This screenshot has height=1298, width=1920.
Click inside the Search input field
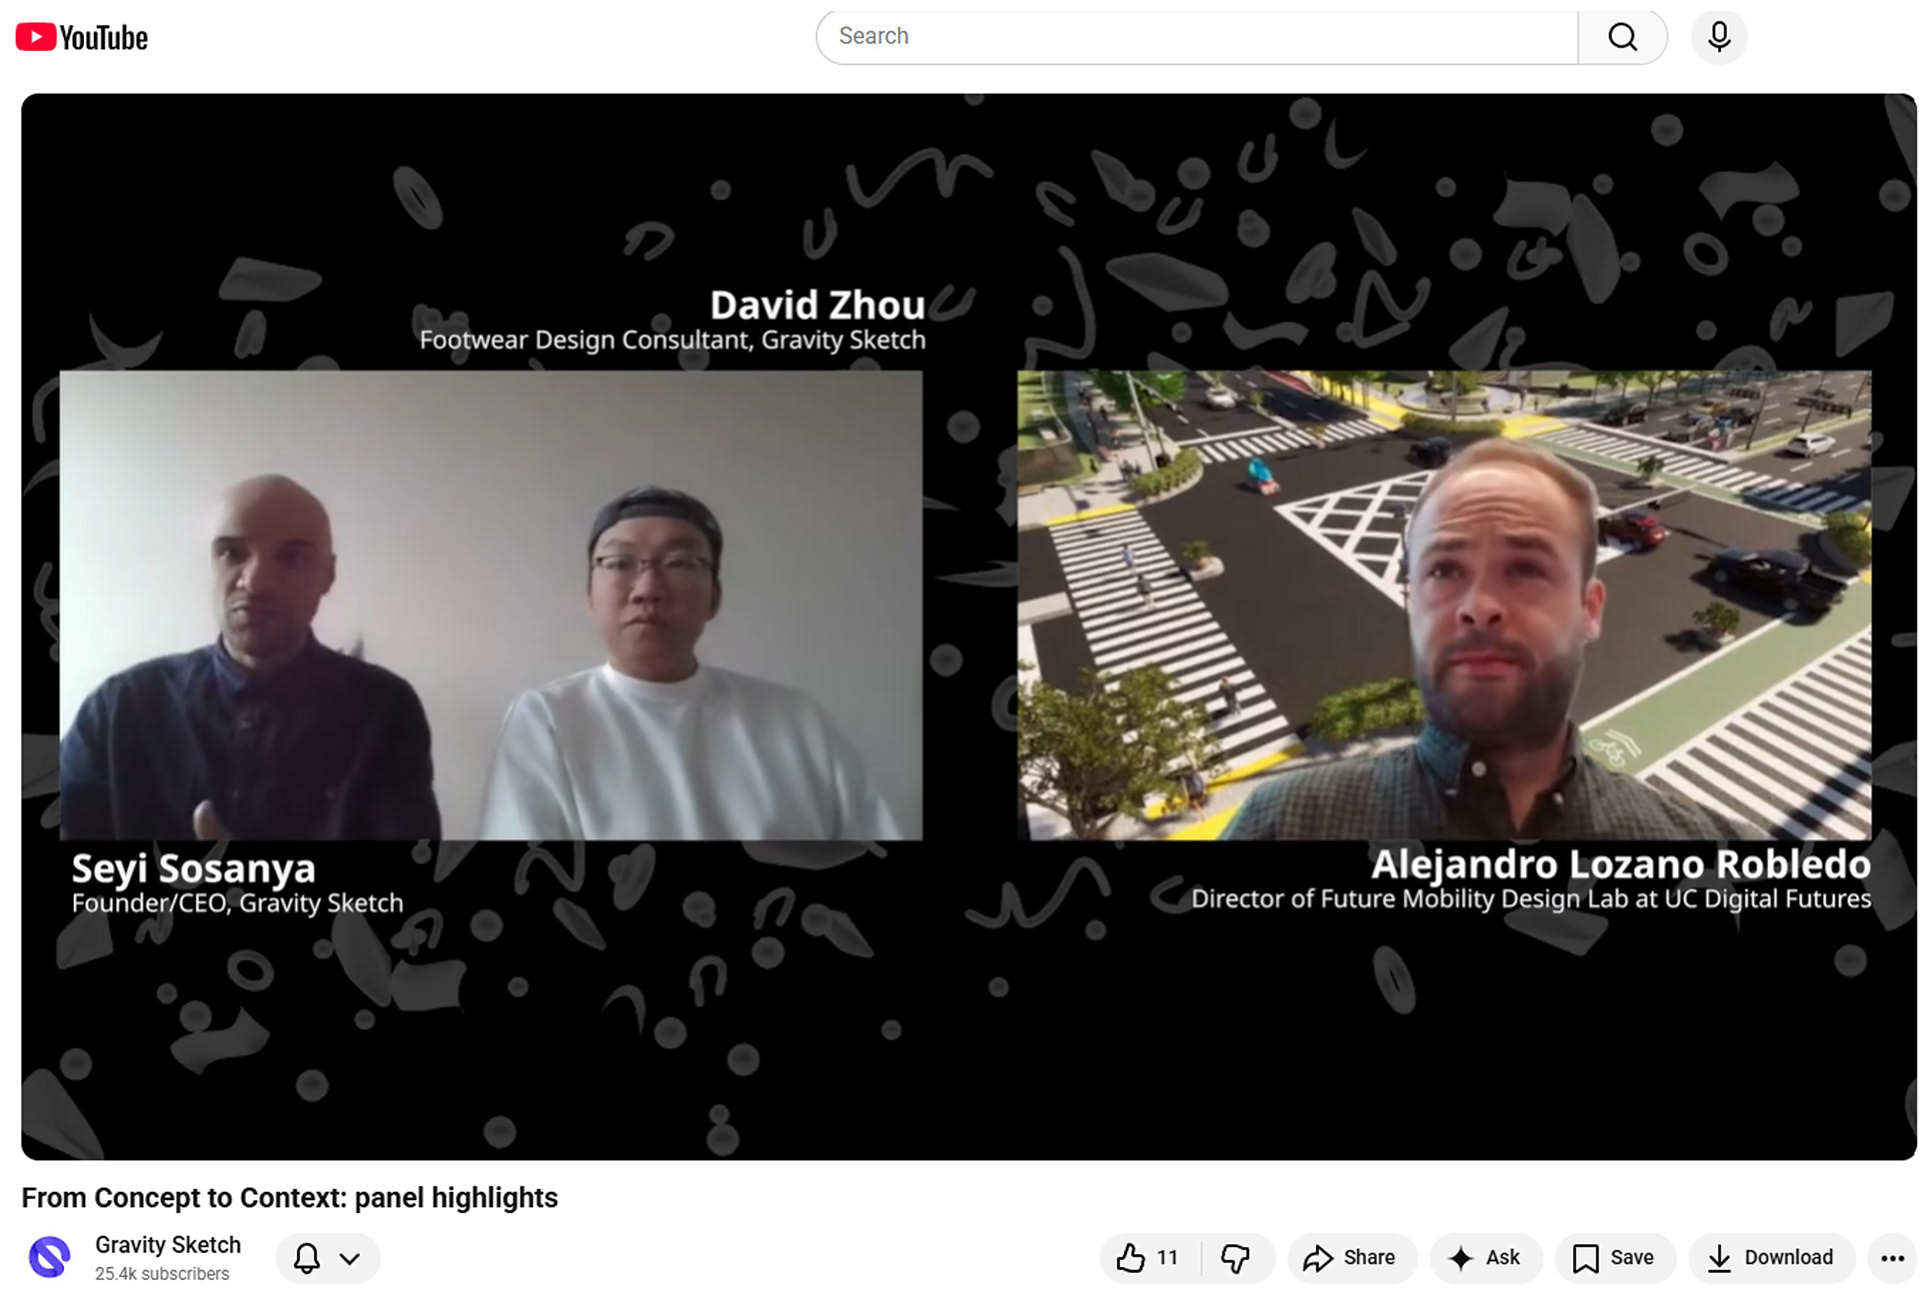pyautogui.click(x=1197, y=37)
